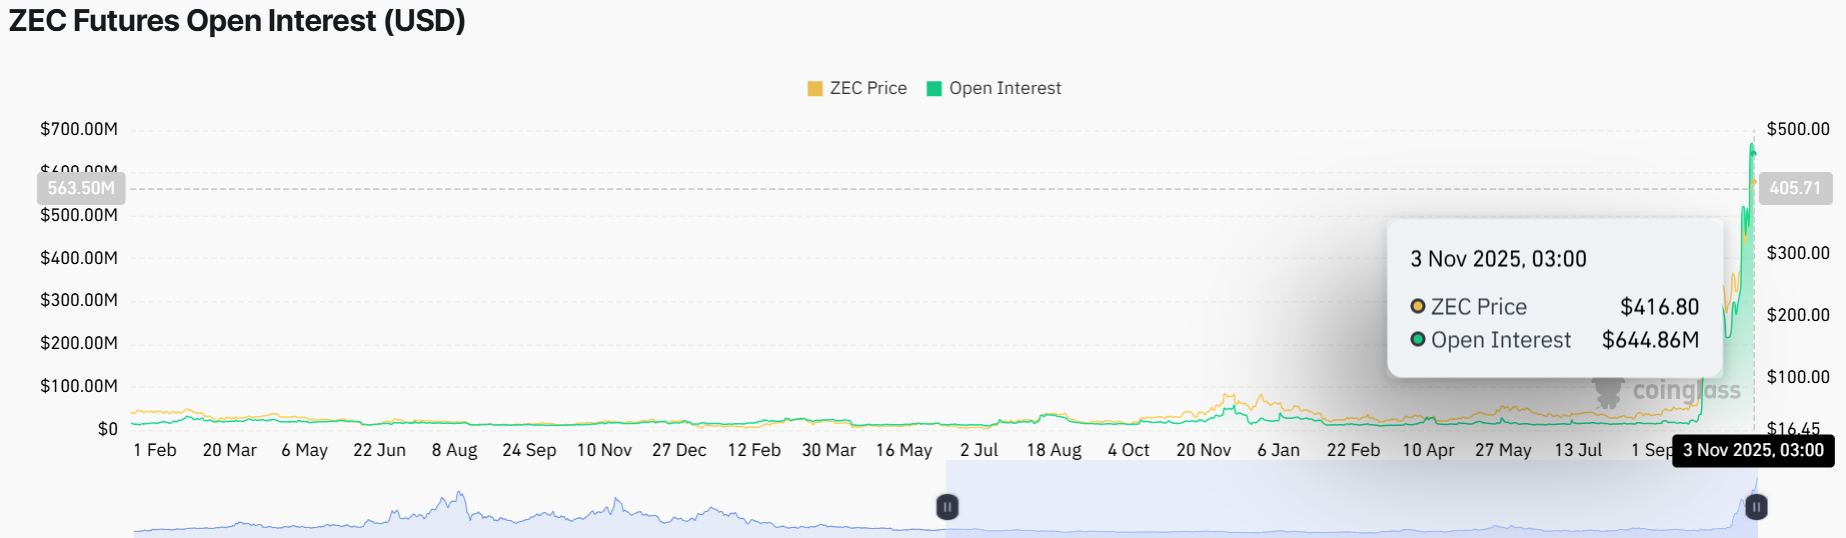Toggle the Open Interest series label

click(1005, 89)
